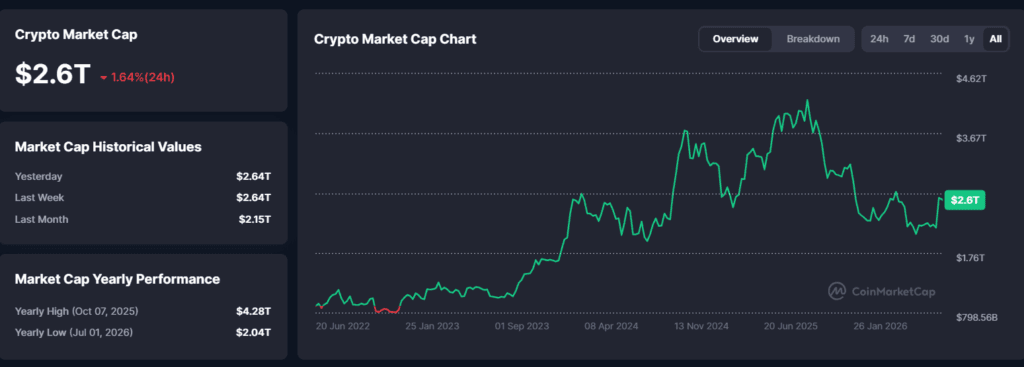This screenshot has width=1024, height=367.
Task: Click the 26 Jan 2026 axis date
Action: 880,326
